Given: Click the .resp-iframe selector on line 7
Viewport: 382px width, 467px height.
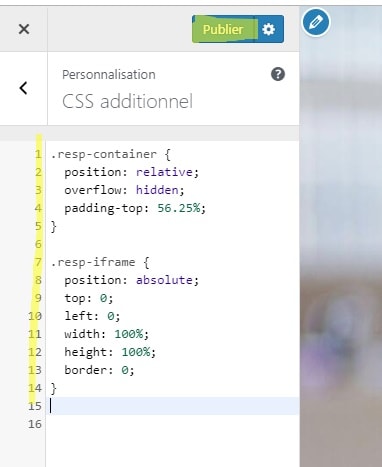Looking at the screenshot, I should coord(93,262).
